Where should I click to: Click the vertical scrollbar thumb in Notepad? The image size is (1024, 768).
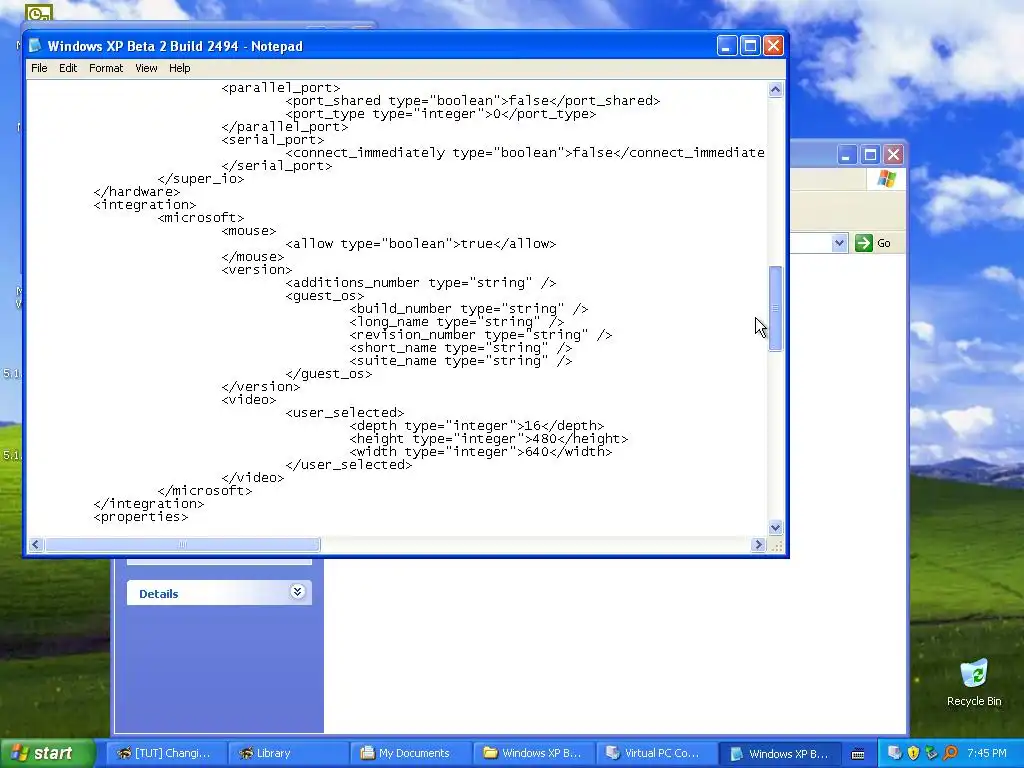[x=775, y=309]
